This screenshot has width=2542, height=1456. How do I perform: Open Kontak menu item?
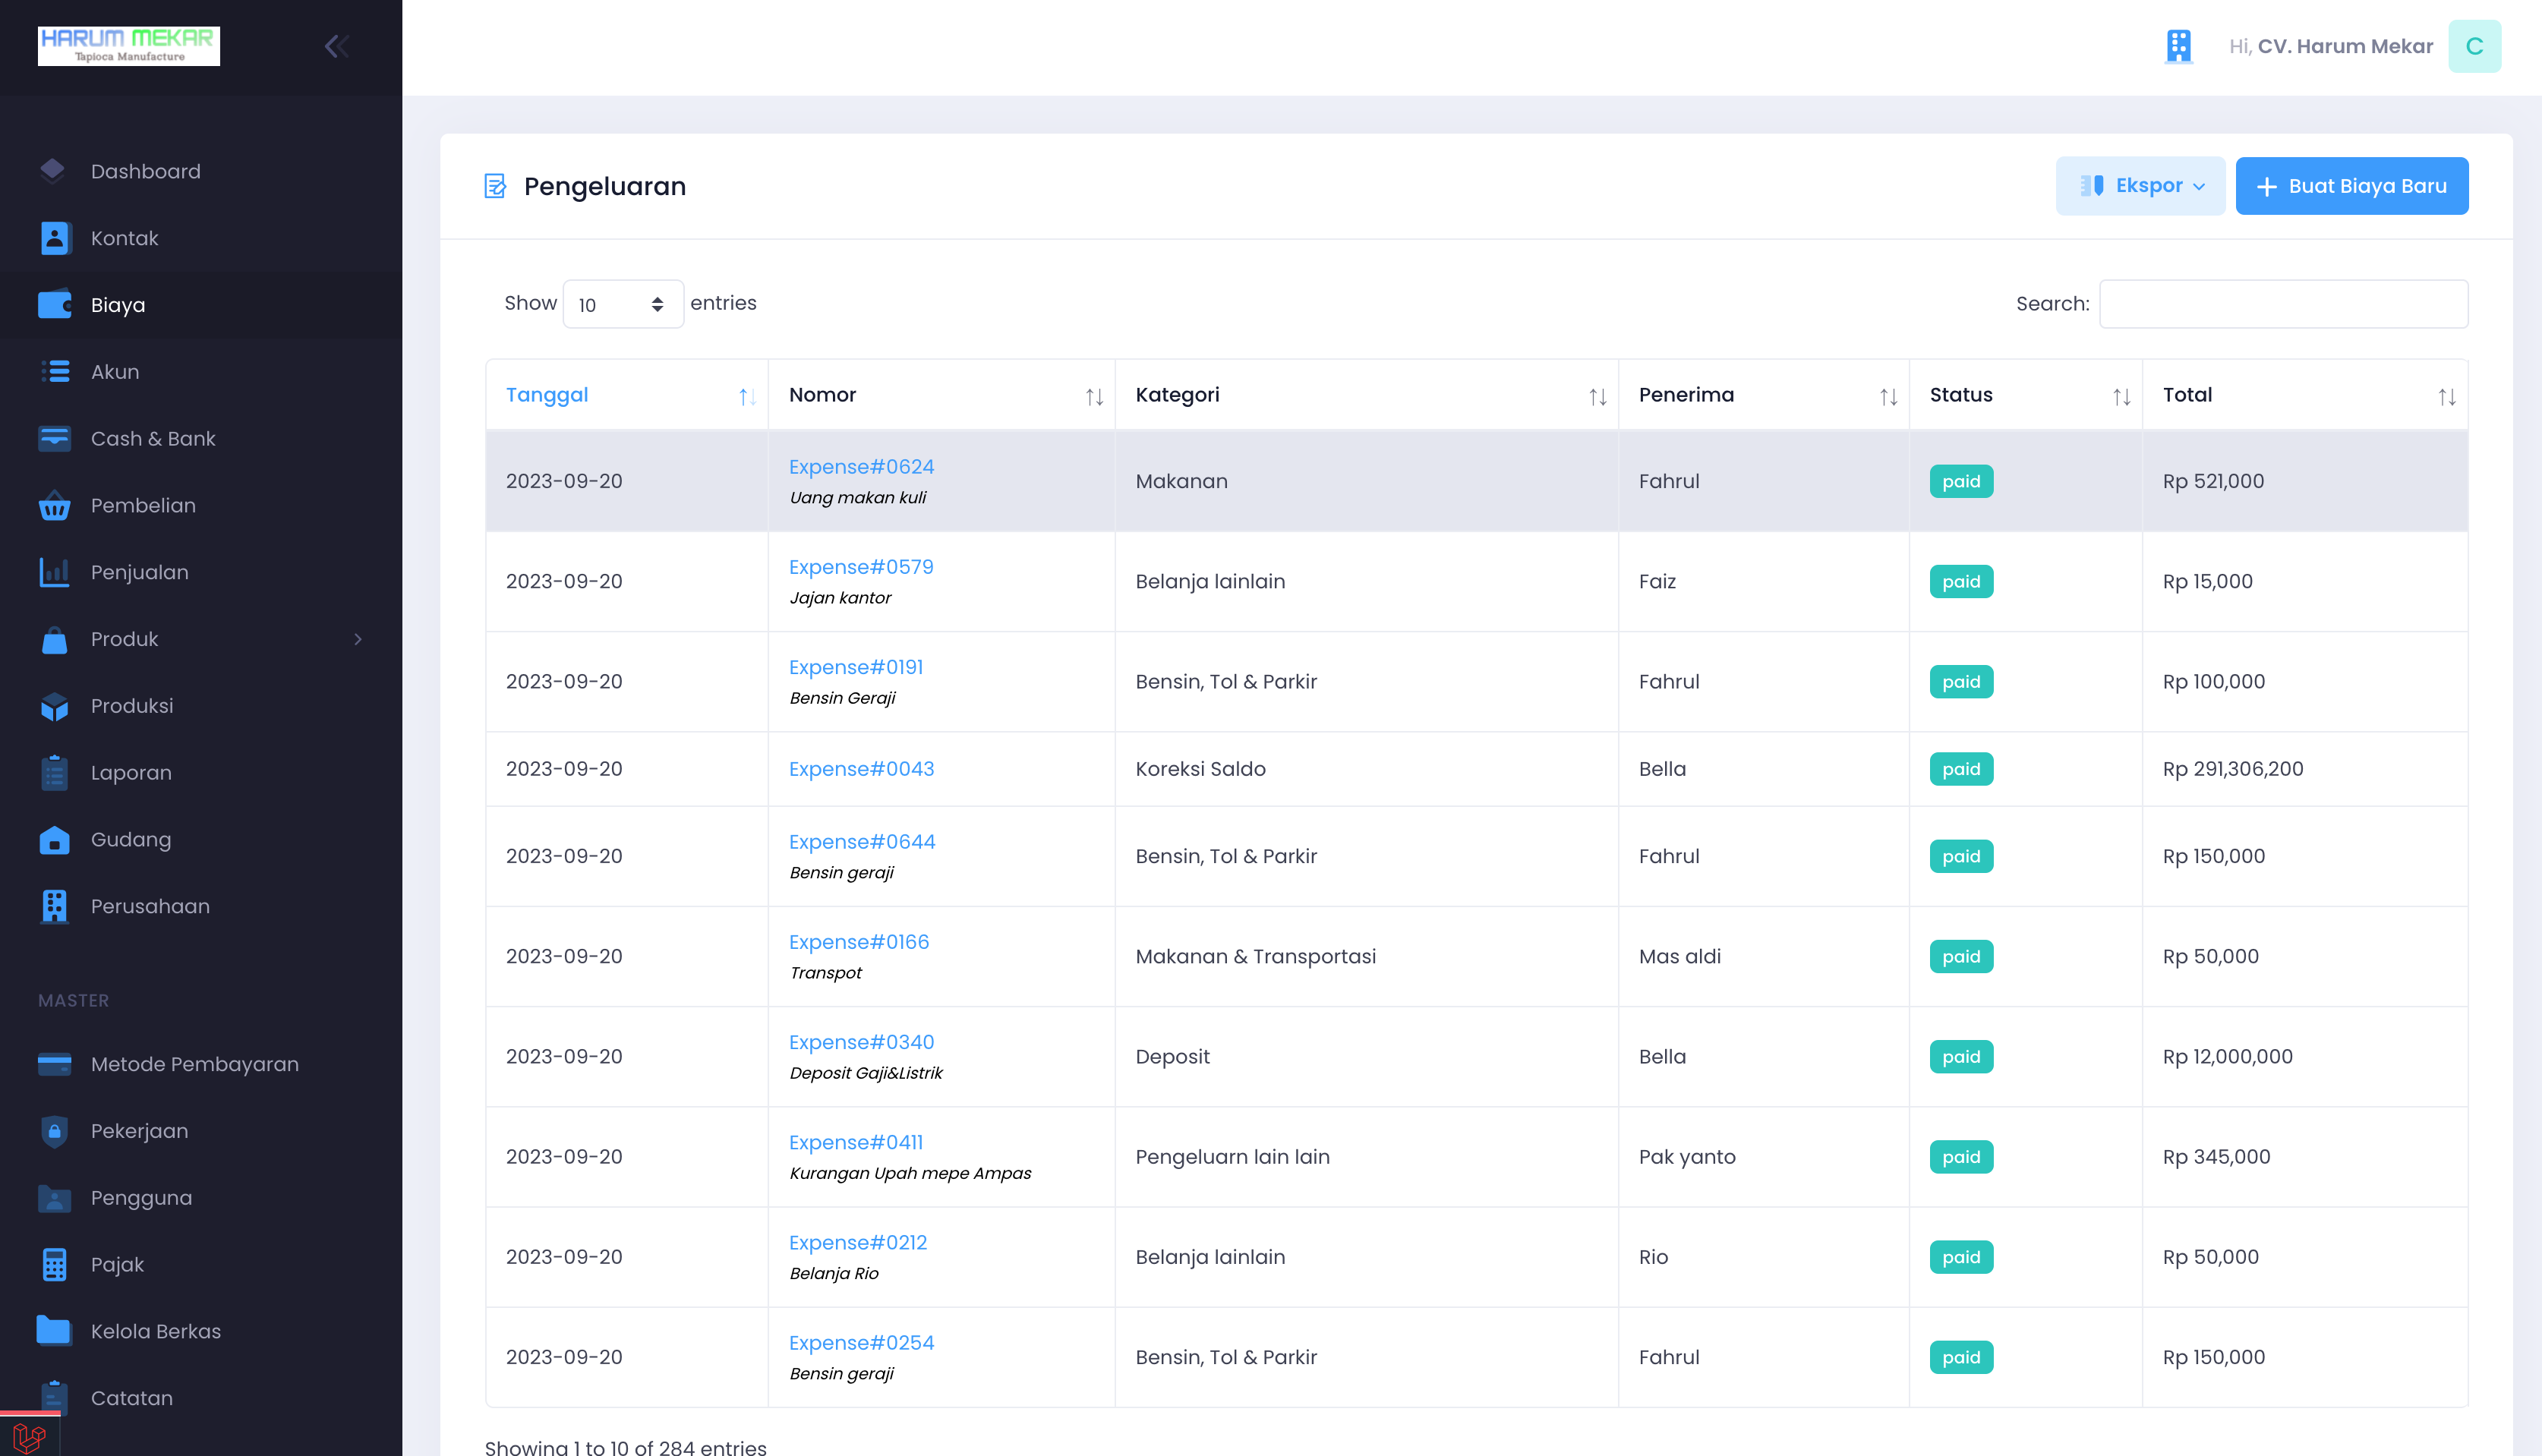pos(200,238)
